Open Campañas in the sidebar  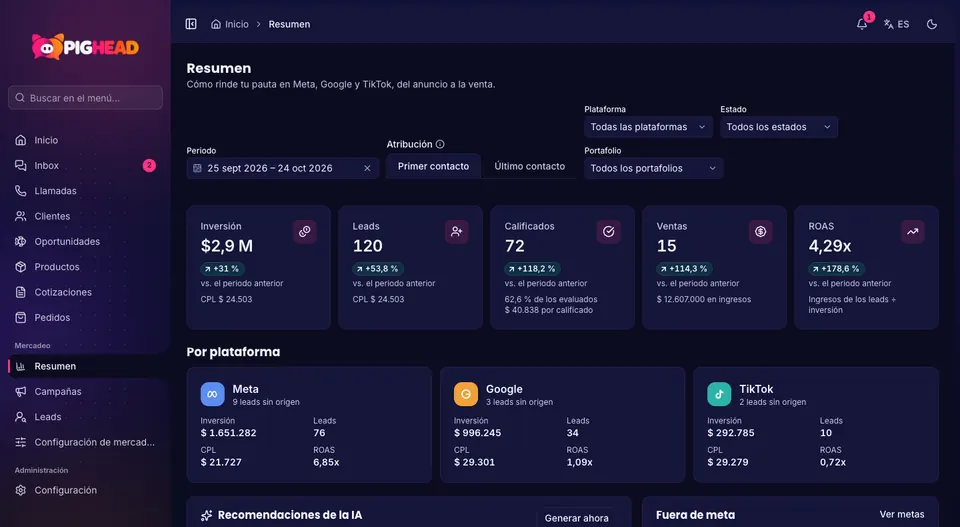coord(85,391)
